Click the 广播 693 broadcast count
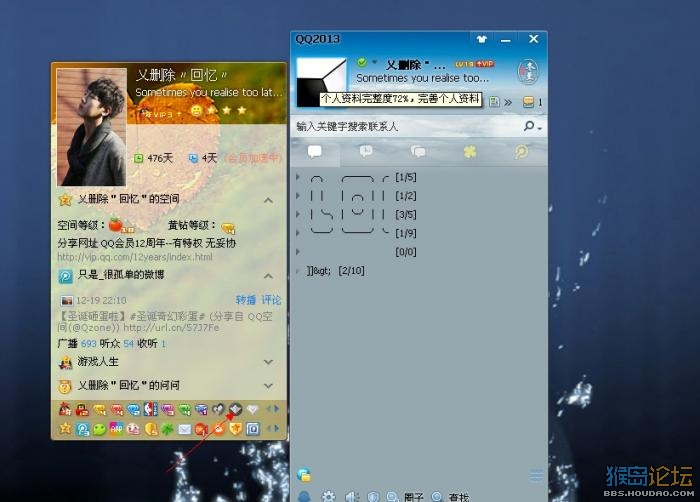The image size is (700, 502). [77, 343]
